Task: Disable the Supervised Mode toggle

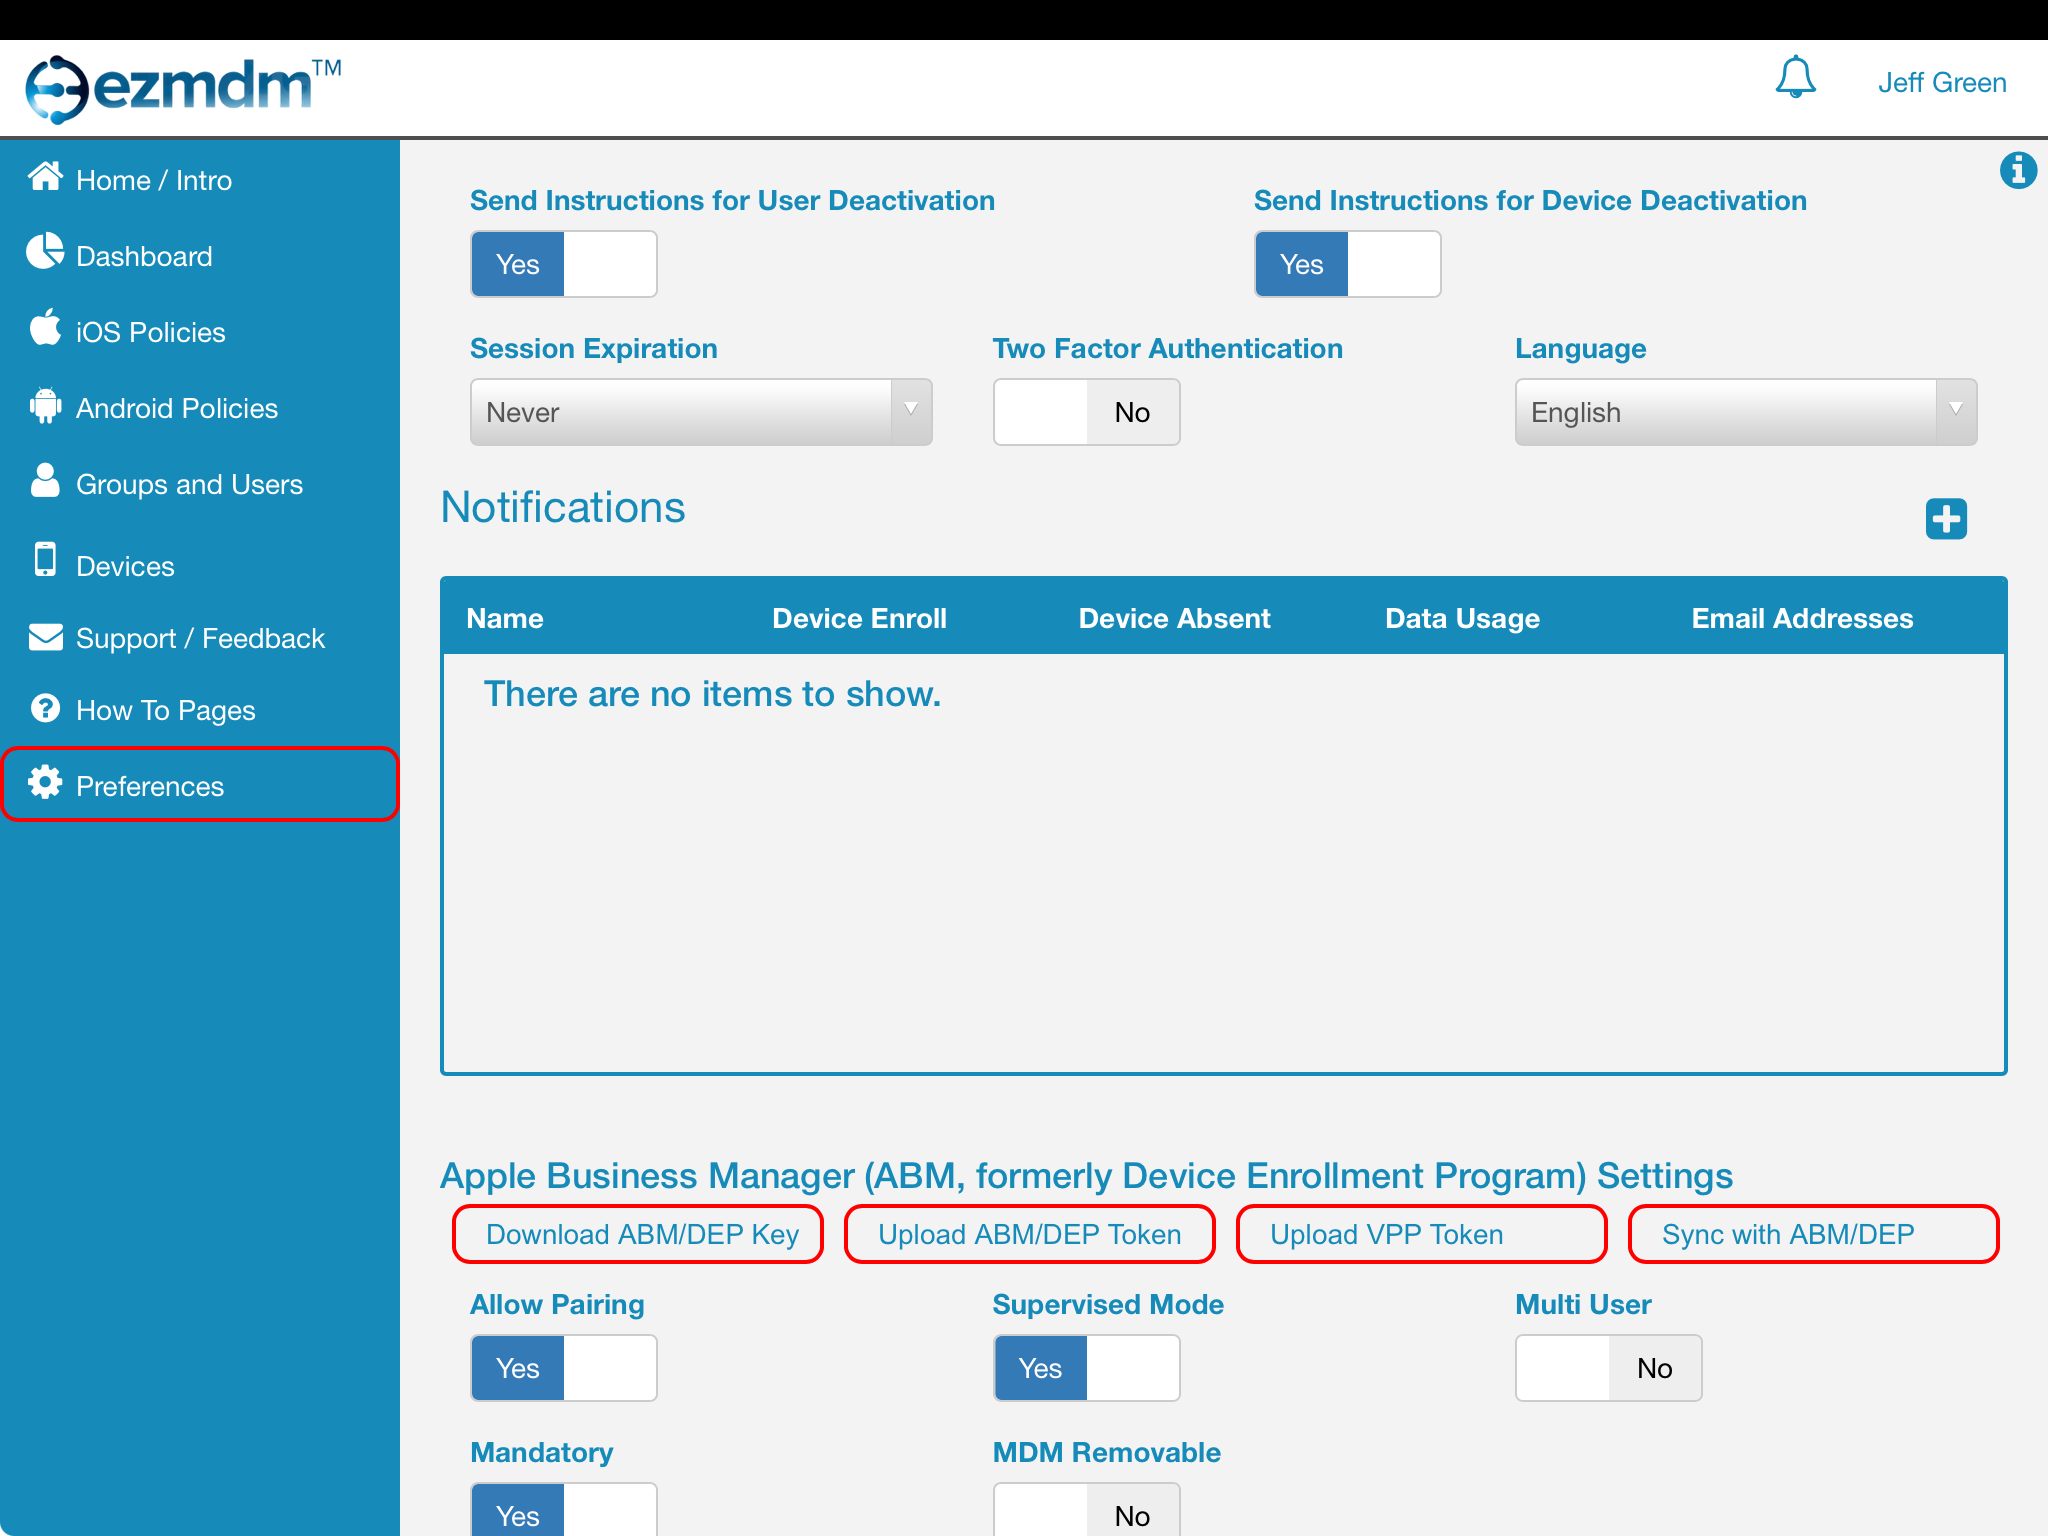Action: [1086, 1368]
